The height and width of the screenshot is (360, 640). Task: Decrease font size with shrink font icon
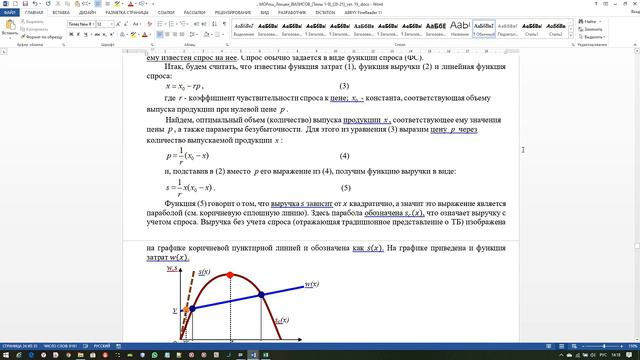[x=126, y=24]
